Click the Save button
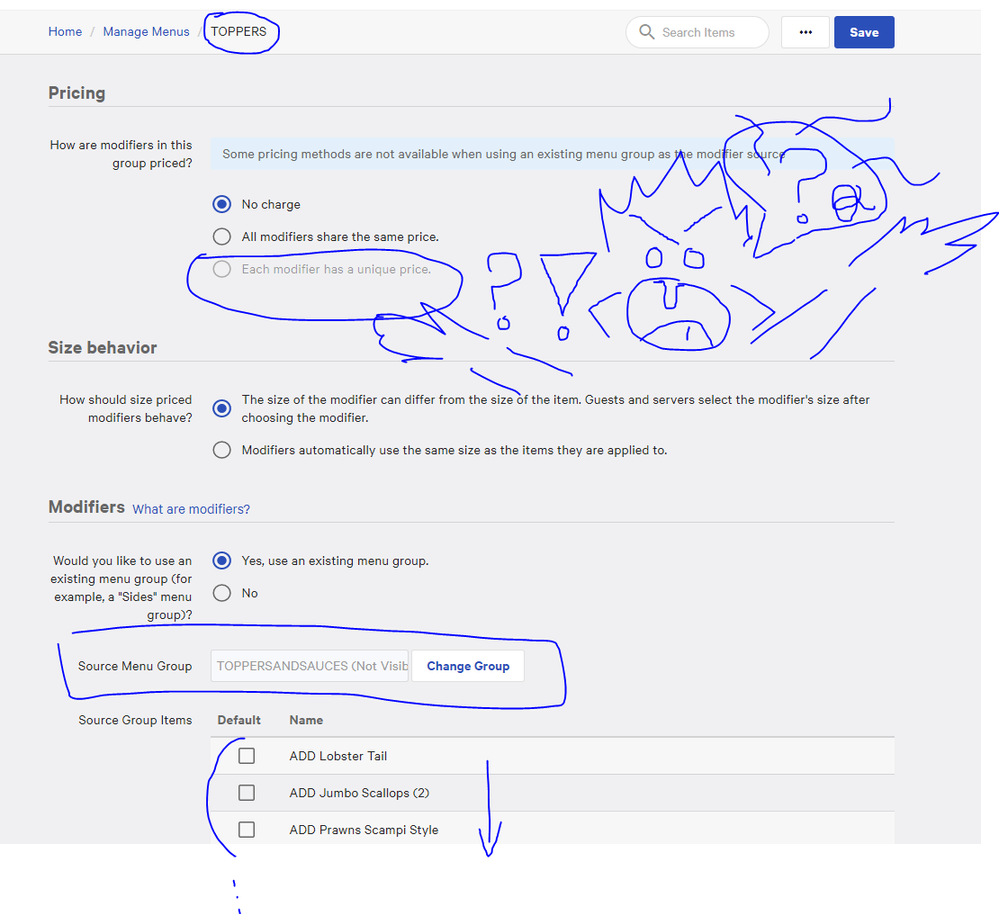Image resolution: width=999 pixels, height=914 pixels. pos(864,32)
